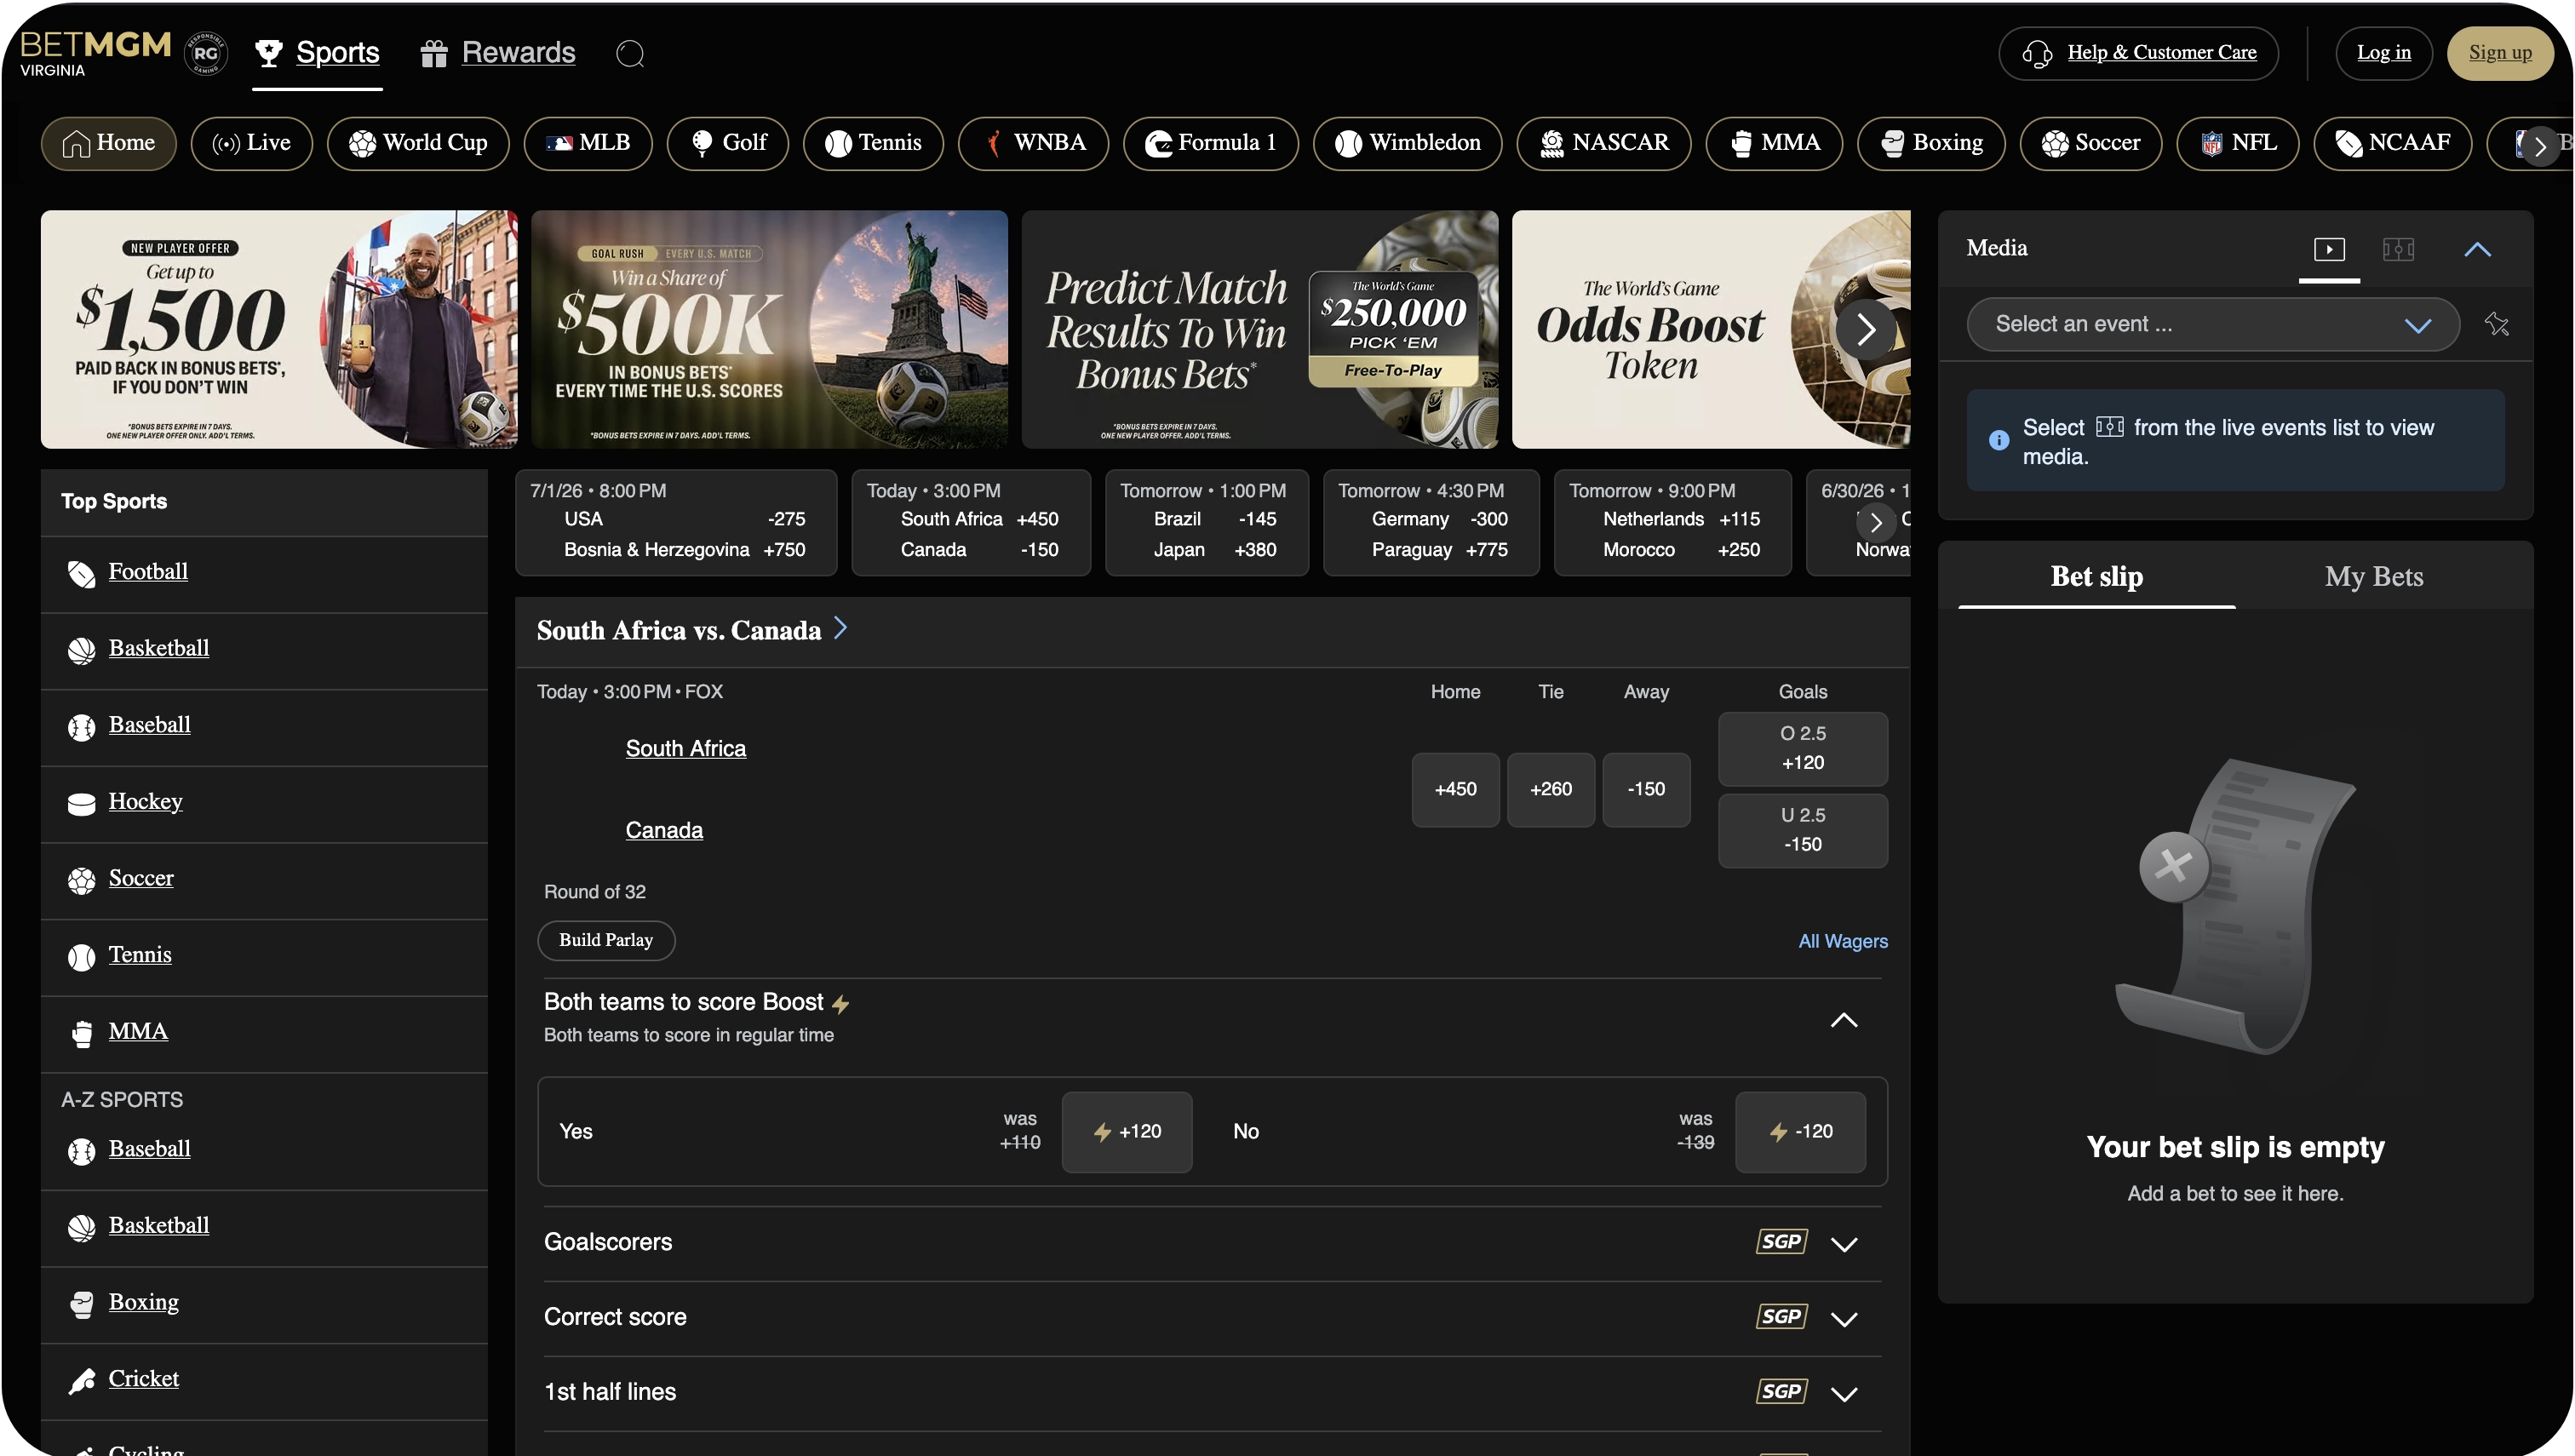Expand the 1st half lines market
This screenshot has height=1456, width=2575.
[1843, 1394]
